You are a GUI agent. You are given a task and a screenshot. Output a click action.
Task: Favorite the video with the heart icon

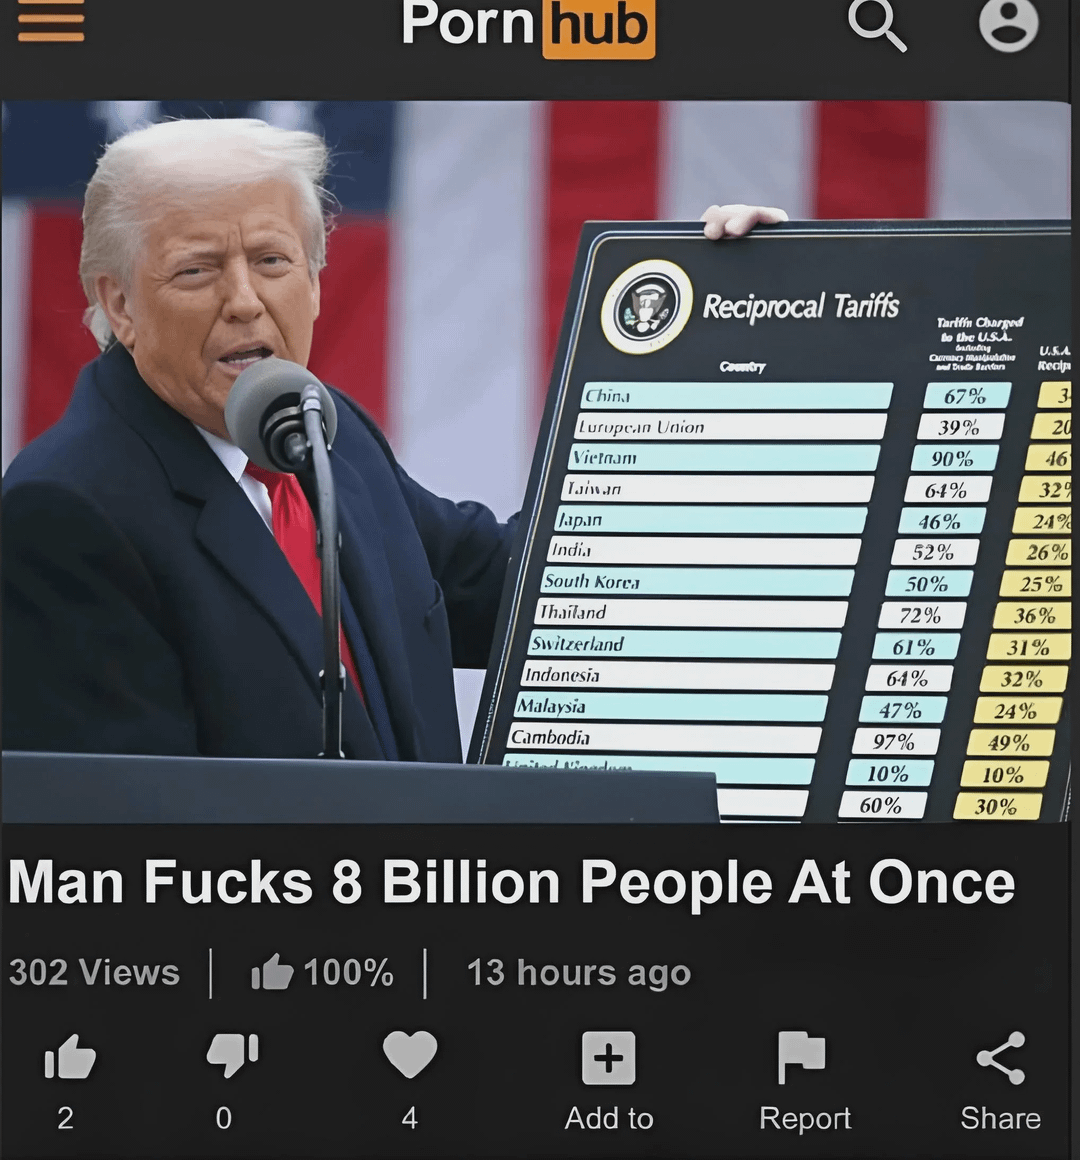(x=410, y=1054)
